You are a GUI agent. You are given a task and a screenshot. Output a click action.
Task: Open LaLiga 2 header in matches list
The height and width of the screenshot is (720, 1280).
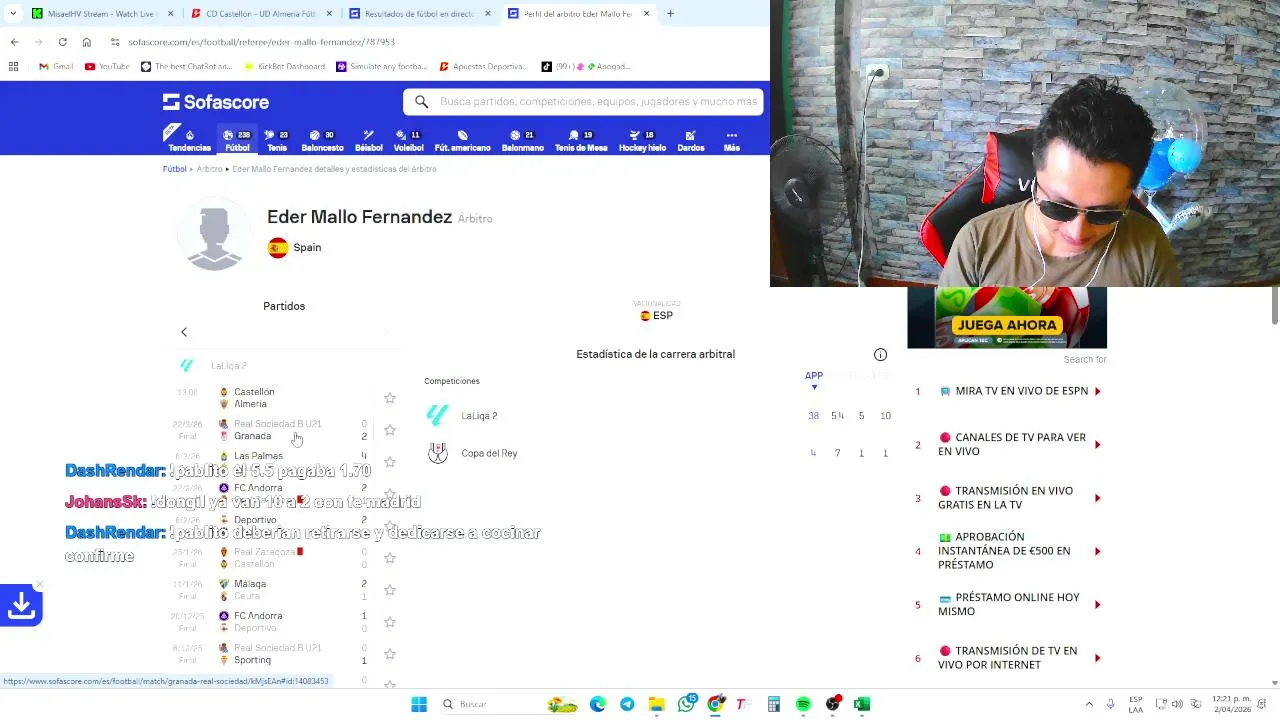tap(228, 366)
